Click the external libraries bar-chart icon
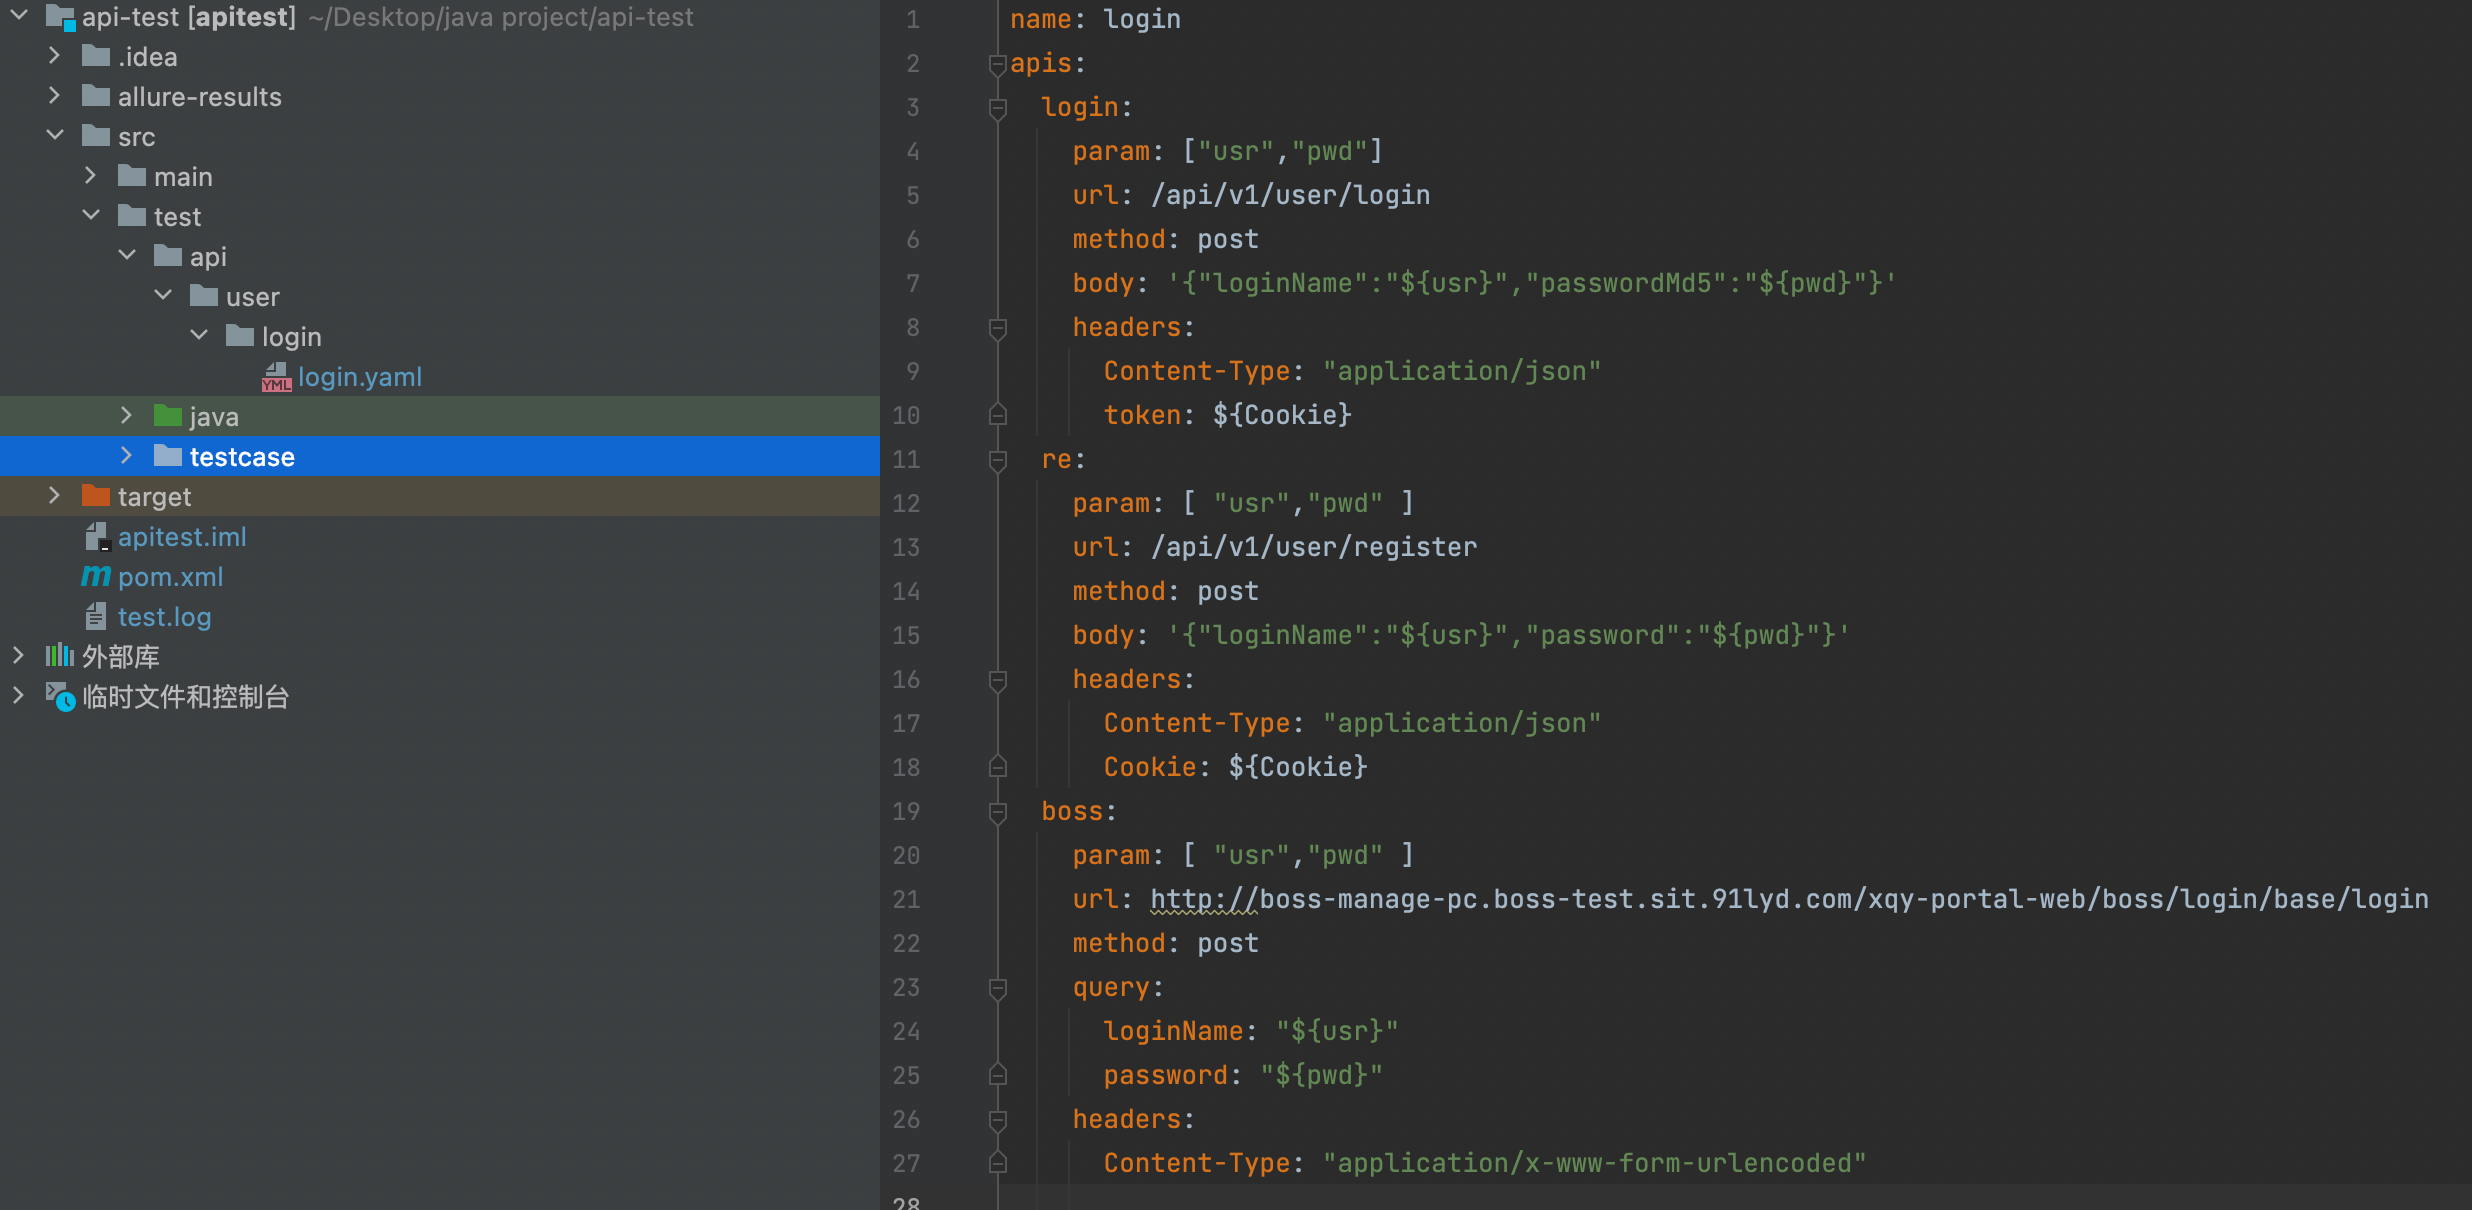The image size is (2472, 1210). pos(60,656)
